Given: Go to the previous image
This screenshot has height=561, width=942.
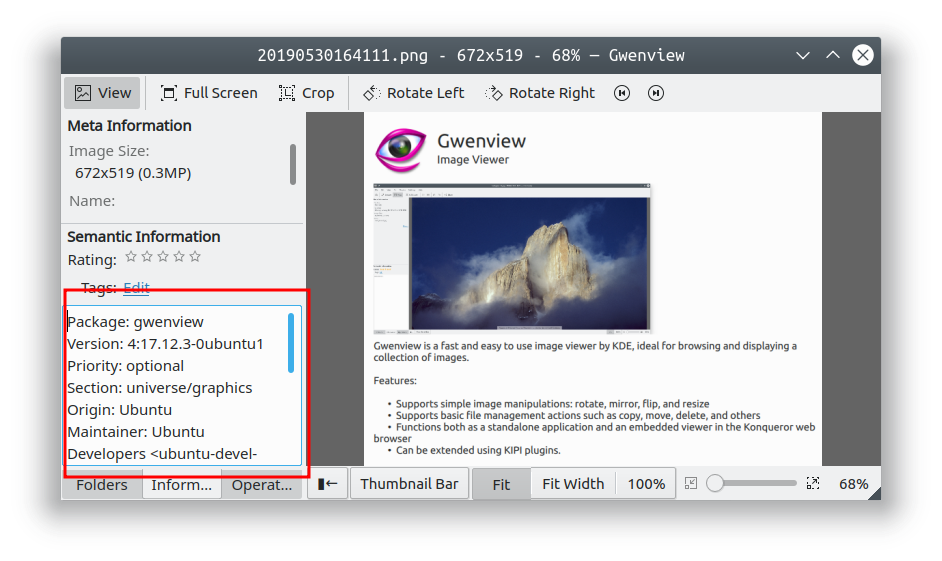Looking at the screenshot, I should (622, 93).
